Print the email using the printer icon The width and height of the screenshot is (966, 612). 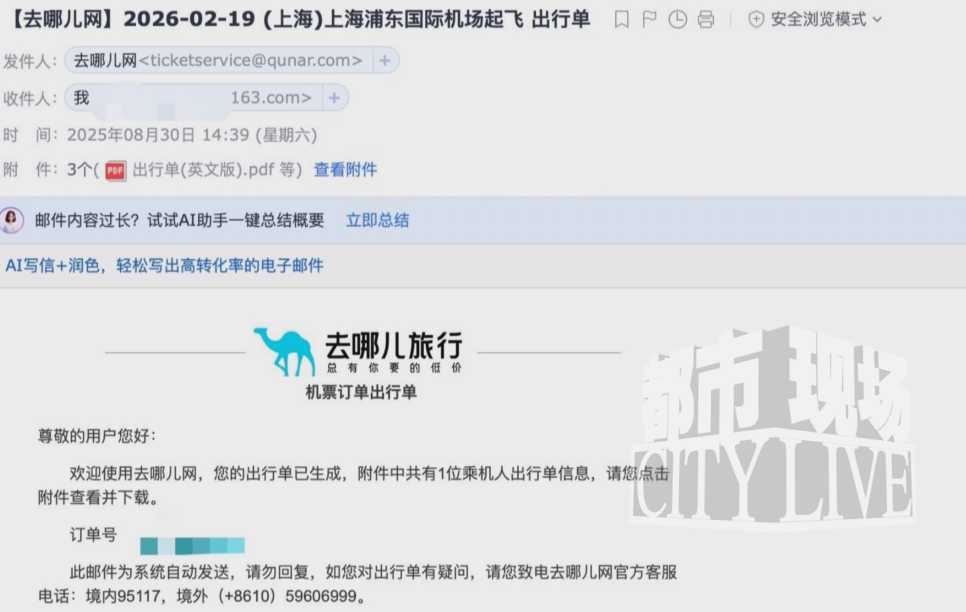point(705,19)
